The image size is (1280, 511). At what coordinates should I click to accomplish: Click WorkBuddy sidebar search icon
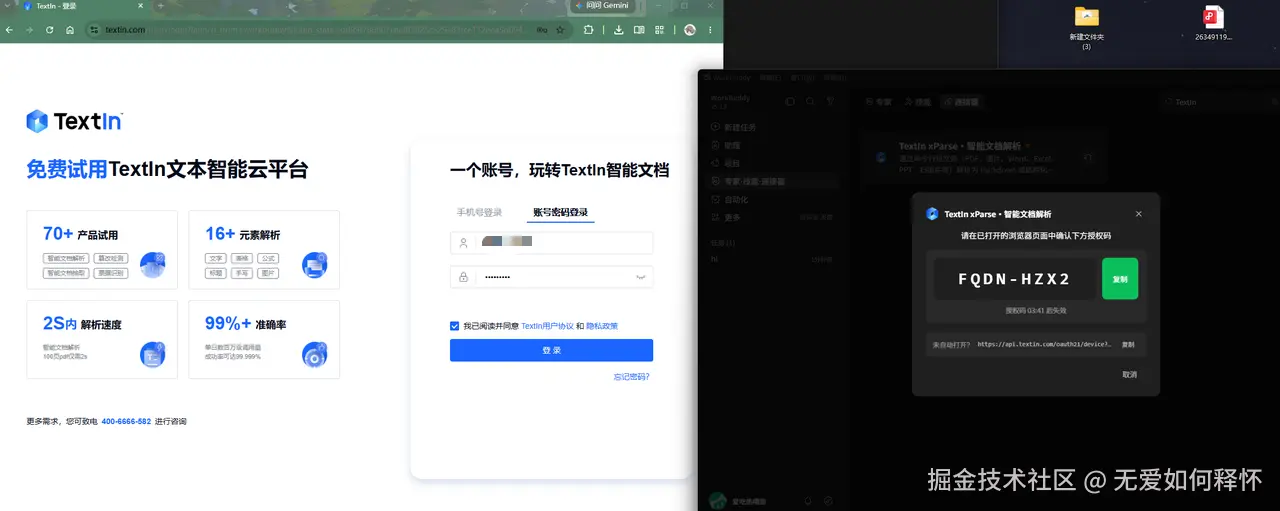tap(811, 101)
